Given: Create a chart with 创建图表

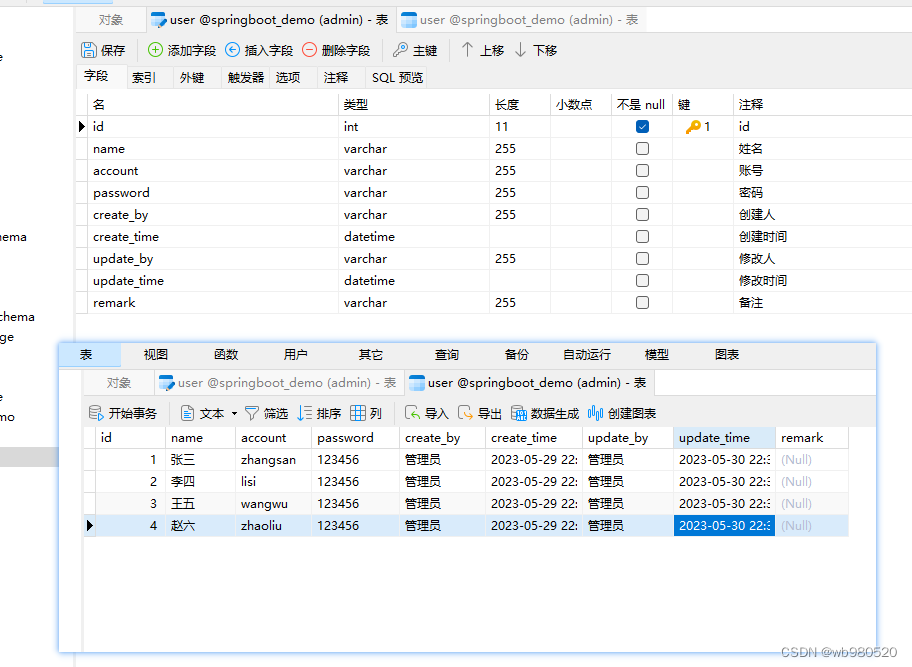Looking at the screenshot, I should (622, 413).
